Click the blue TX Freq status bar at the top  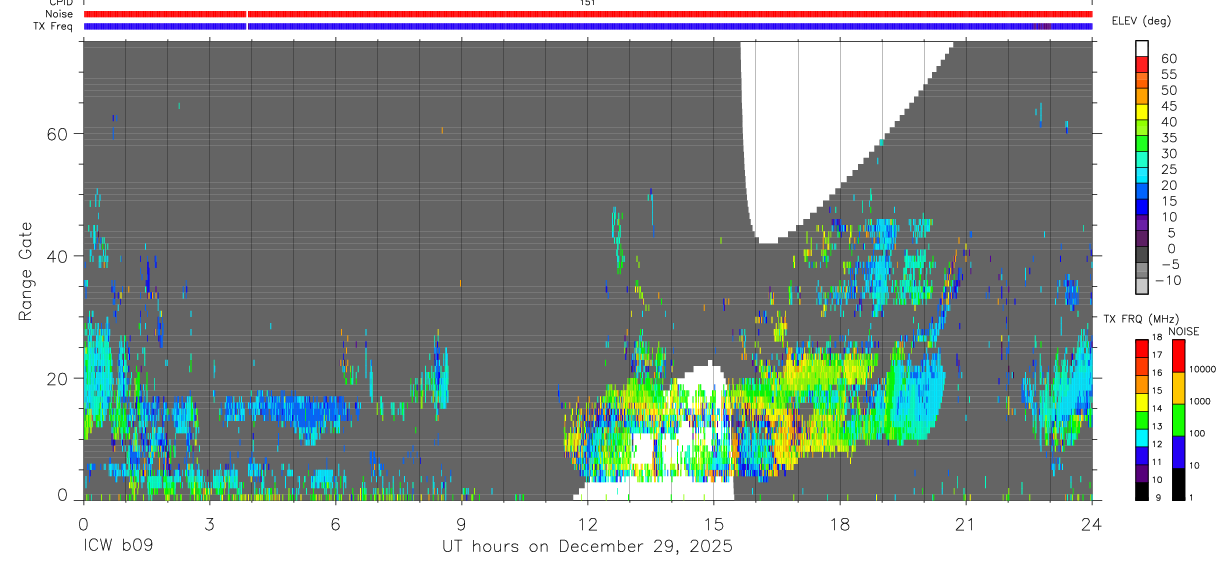coord(588,26)
